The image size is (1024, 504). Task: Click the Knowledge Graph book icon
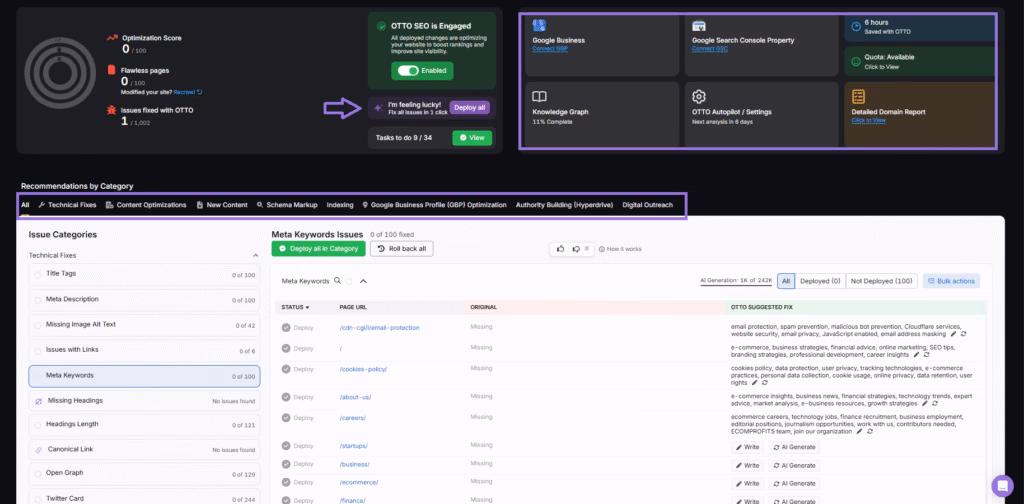539,97
